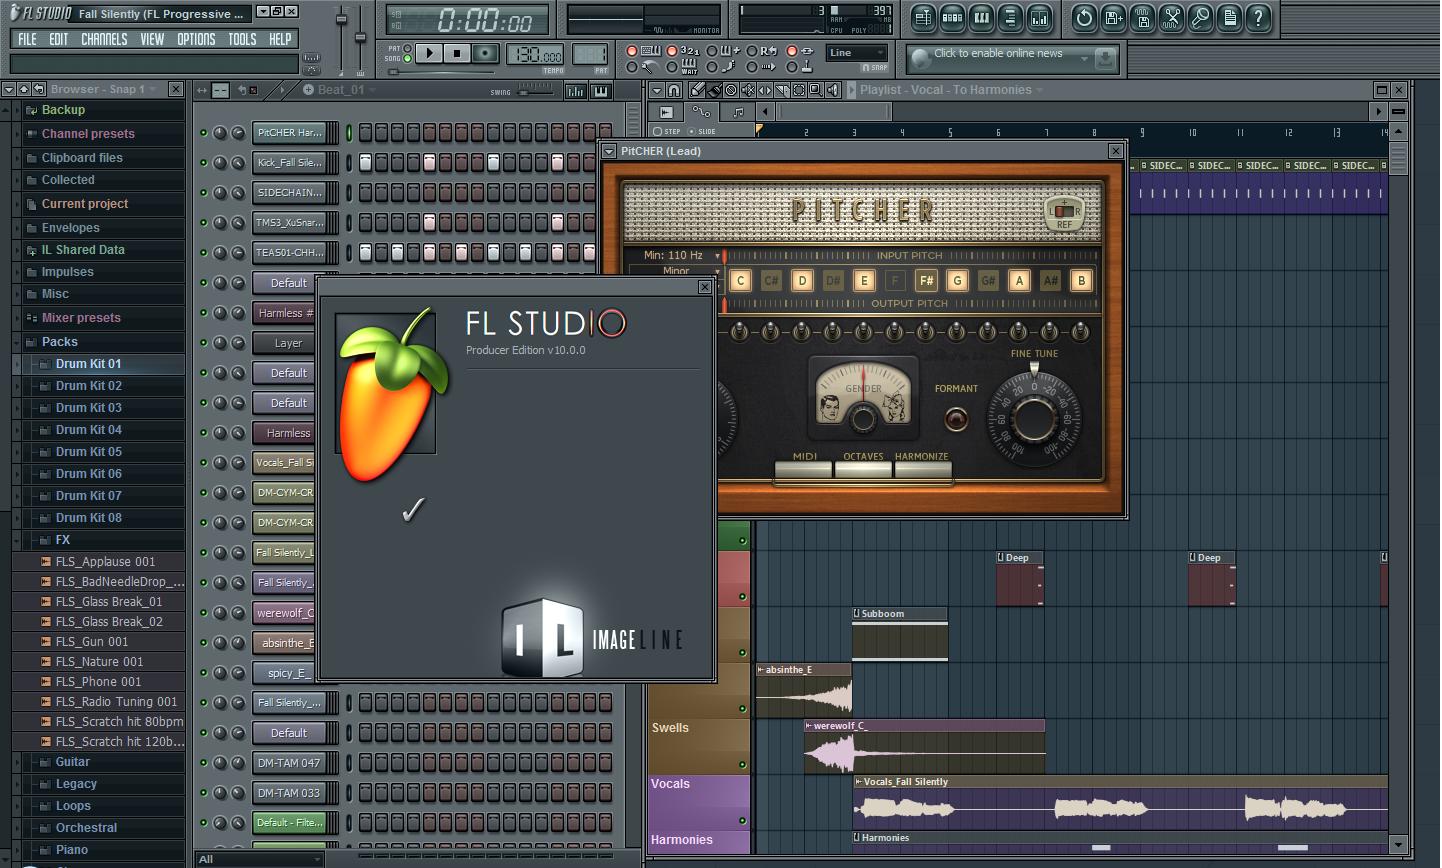Select the playlist paint brush tool
Viewport: 1442px width, 868px height.
click(x=714, y=90)
